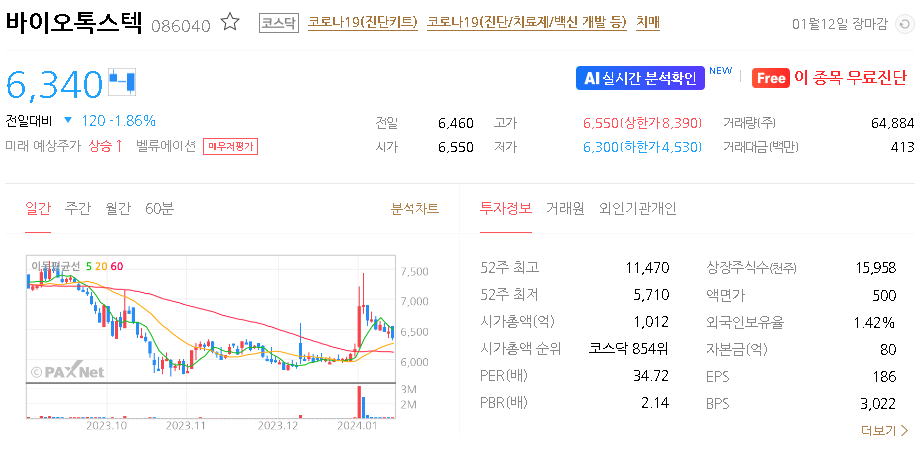Switch chart to 일간 tab
This screenshot has width=920, height=450.
pos(38,208)
